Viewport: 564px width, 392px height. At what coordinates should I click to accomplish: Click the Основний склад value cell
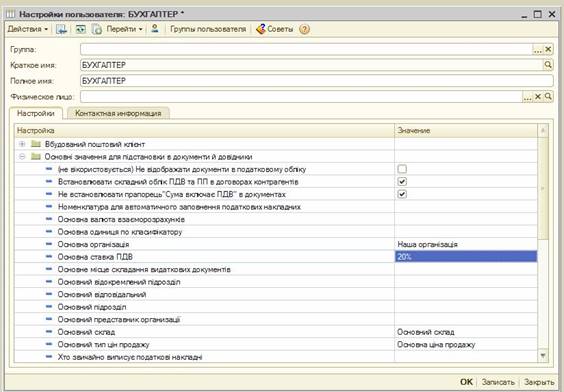pos(466,332)
